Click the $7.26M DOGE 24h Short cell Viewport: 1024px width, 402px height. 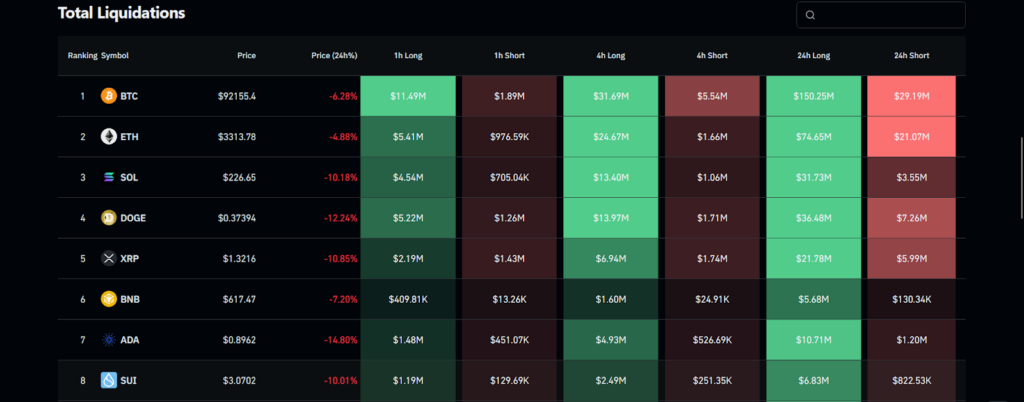[x=912, y=218]
